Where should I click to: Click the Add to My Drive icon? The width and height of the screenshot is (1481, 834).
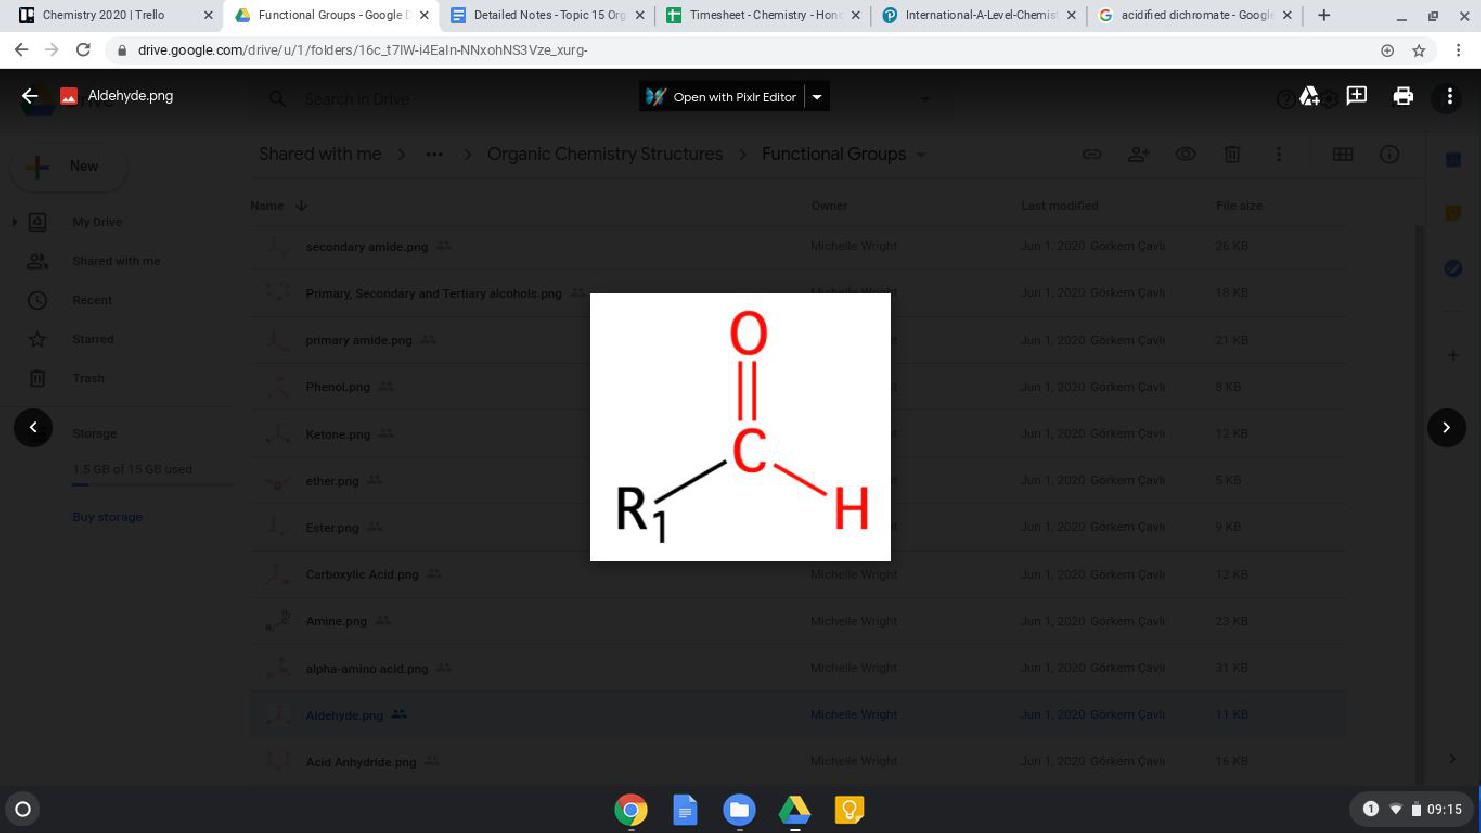click(x=1309, y=96)
